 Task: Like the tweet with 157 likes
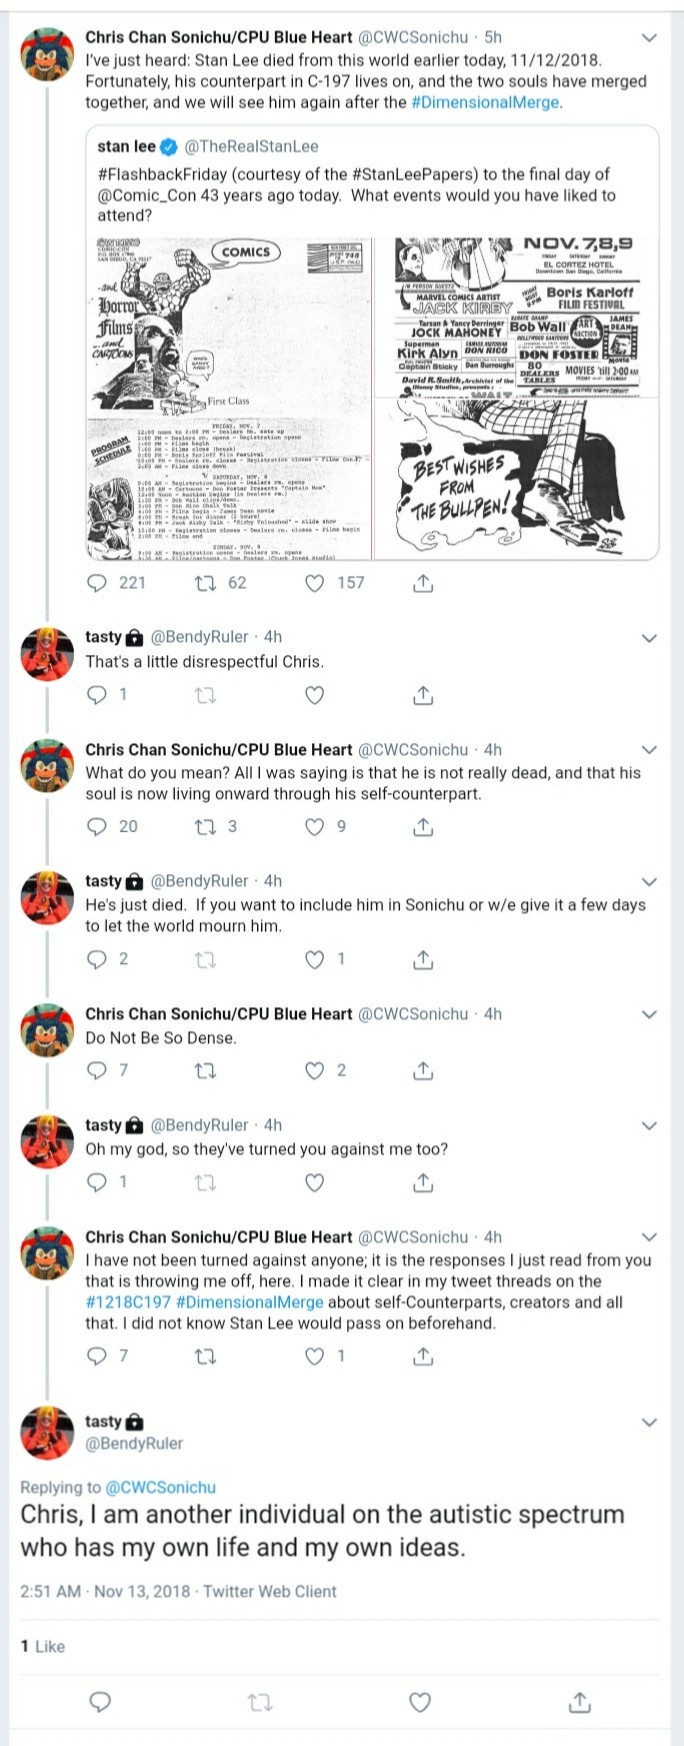click(314, 583)
